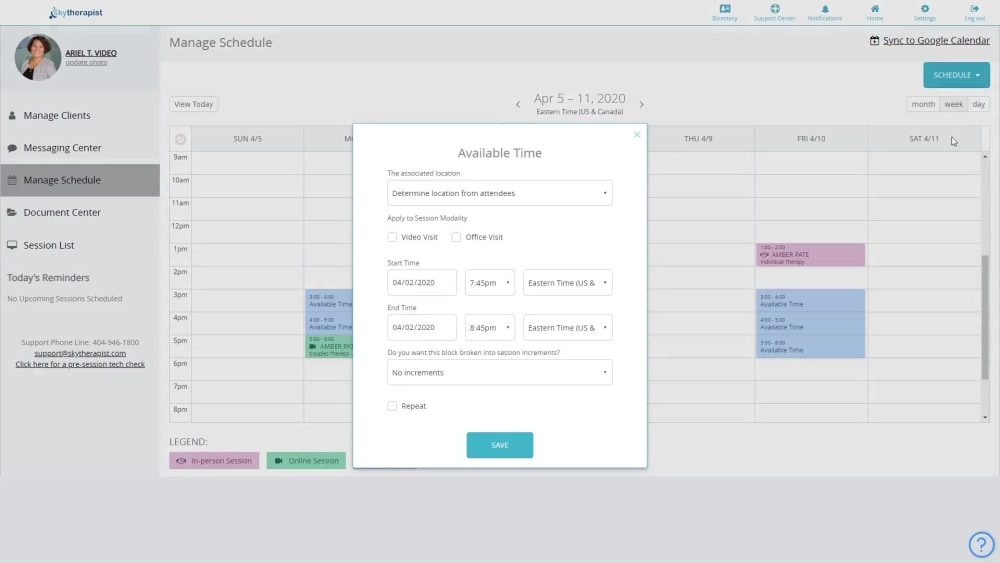The image size is (1000, 563).
Task: Click the pre-session tech check link
Action: (x=80, y=364)
